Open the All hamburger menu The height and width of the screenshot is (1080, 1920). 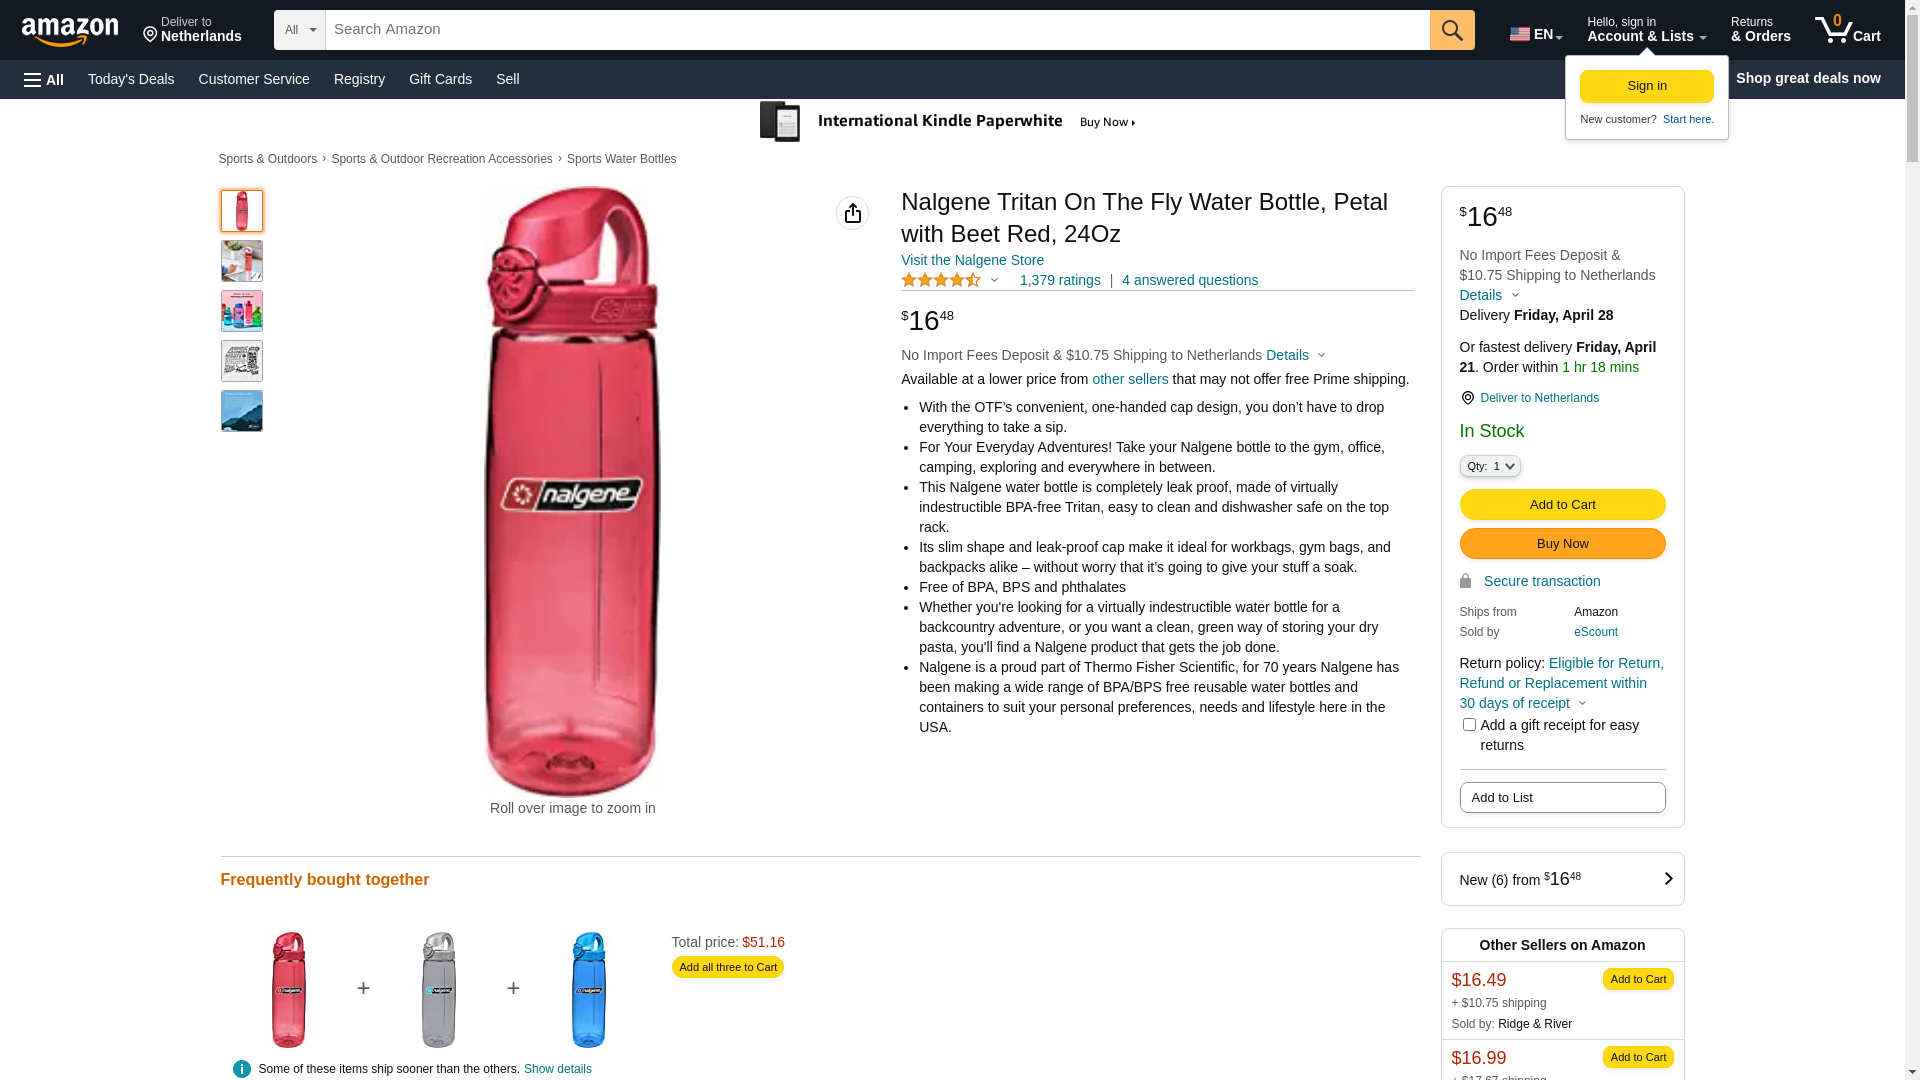(x=44, y=79)
